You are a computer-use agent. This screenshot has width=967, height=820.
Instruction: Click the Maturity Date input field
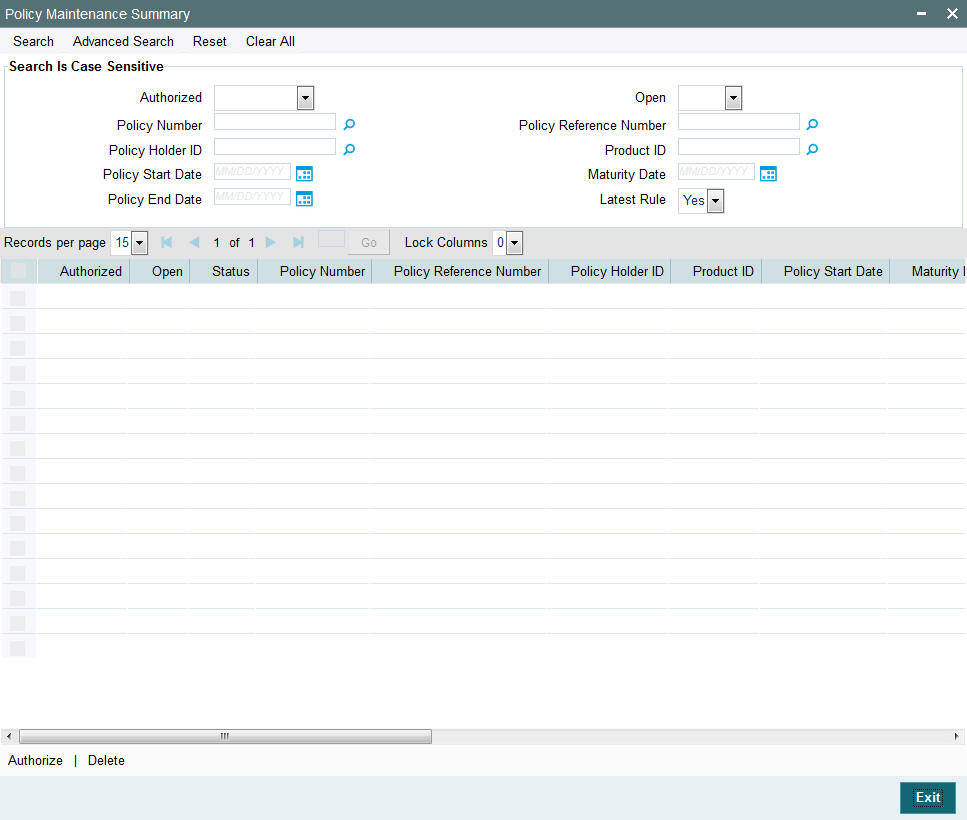click(x=716, y=171)
